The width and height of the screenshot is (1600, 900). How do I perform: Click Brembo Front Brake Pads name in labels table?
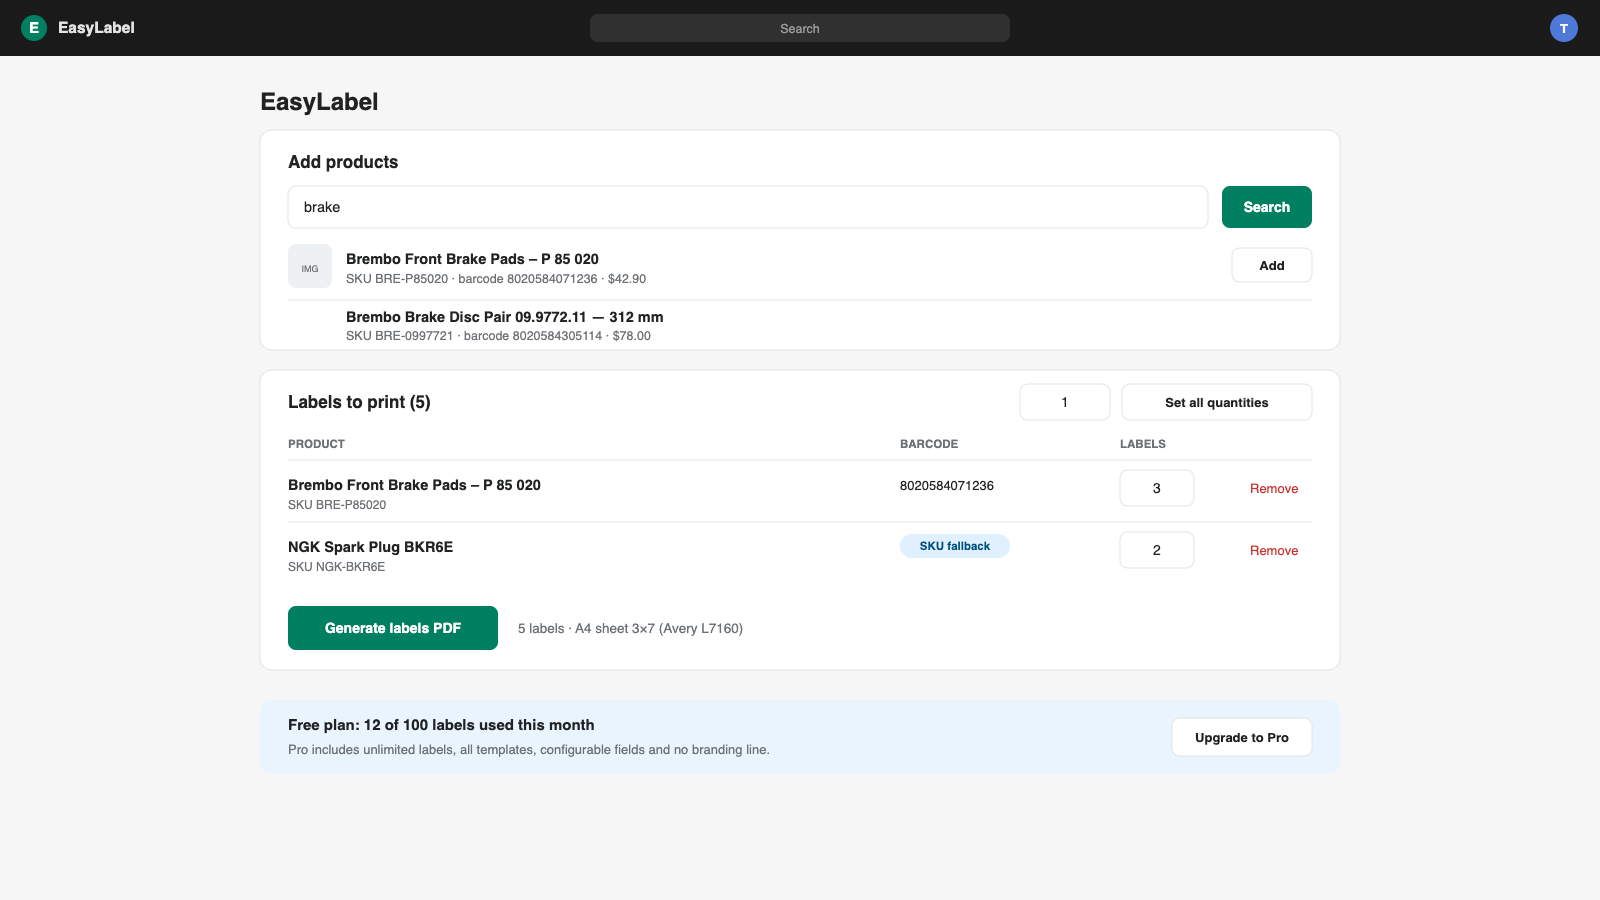pyautogui.click(x=414, y=485)
